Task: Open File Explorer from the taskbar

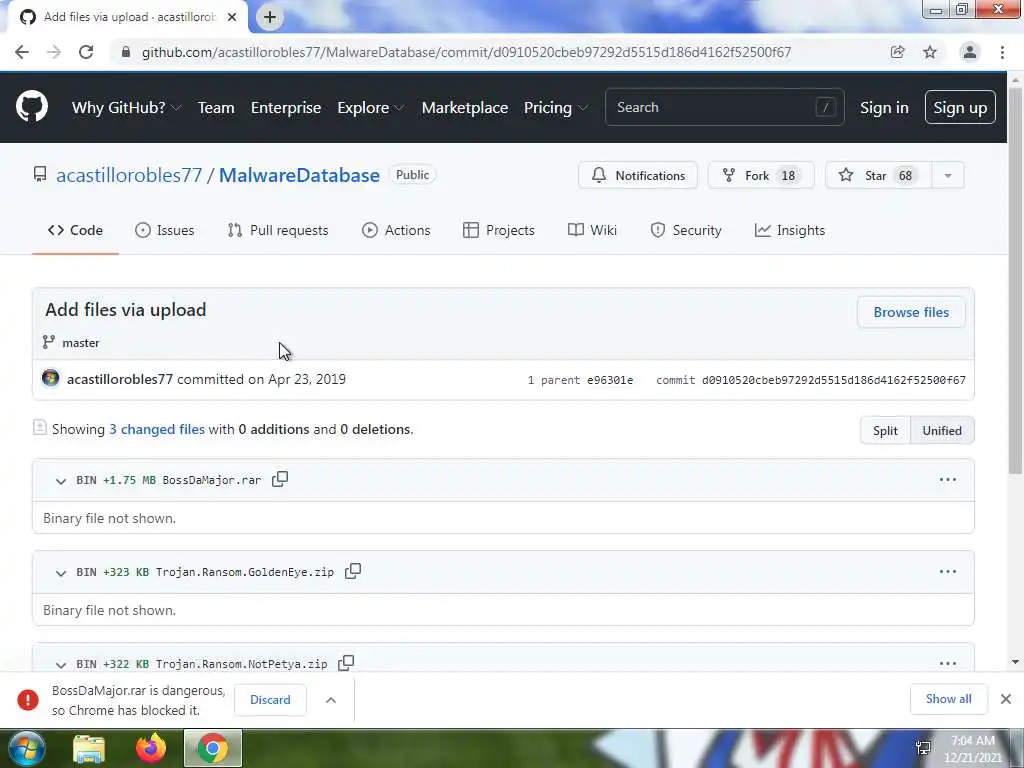Action: pyautogui.click(x=89, y=748)
